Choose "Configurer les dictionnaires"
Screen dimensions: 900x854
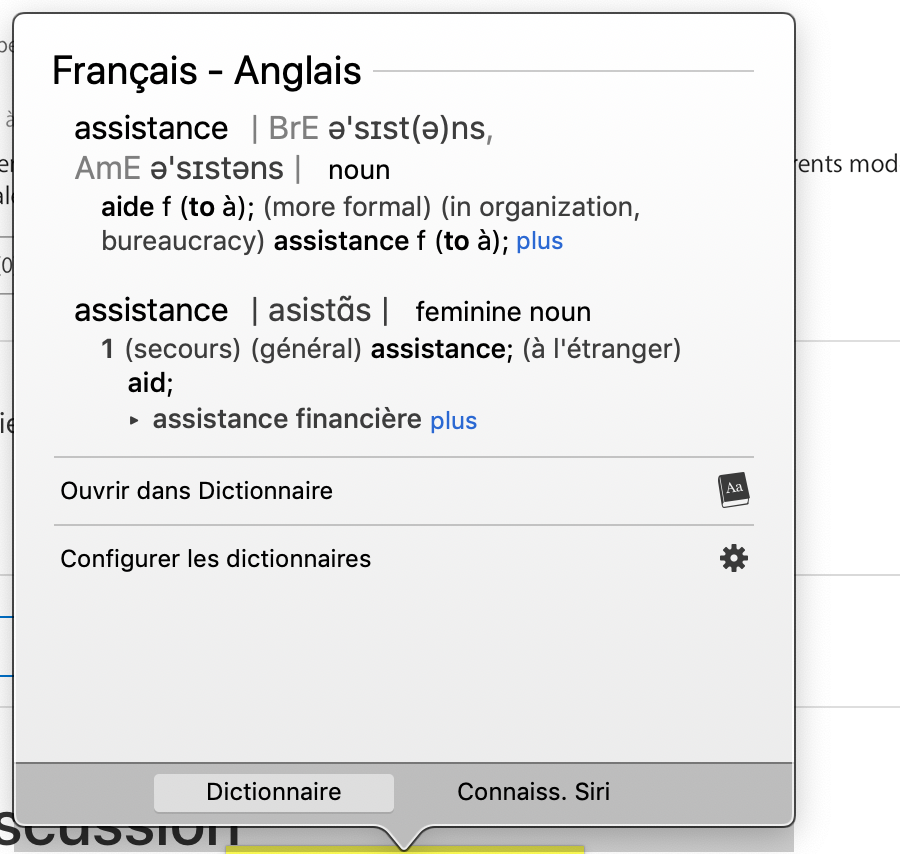[216, 558]
